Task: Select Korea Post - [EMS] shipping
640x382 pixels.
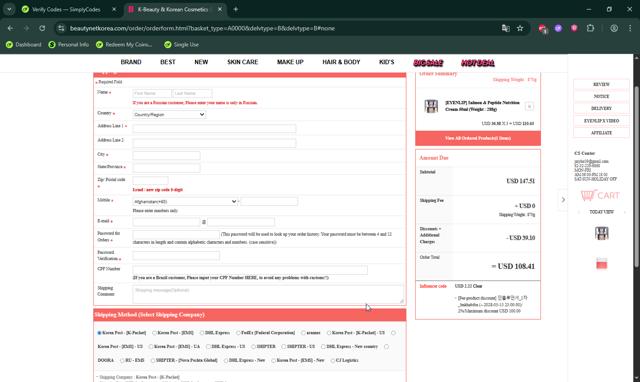Action: pyautogui.click(x=154, y=333)
